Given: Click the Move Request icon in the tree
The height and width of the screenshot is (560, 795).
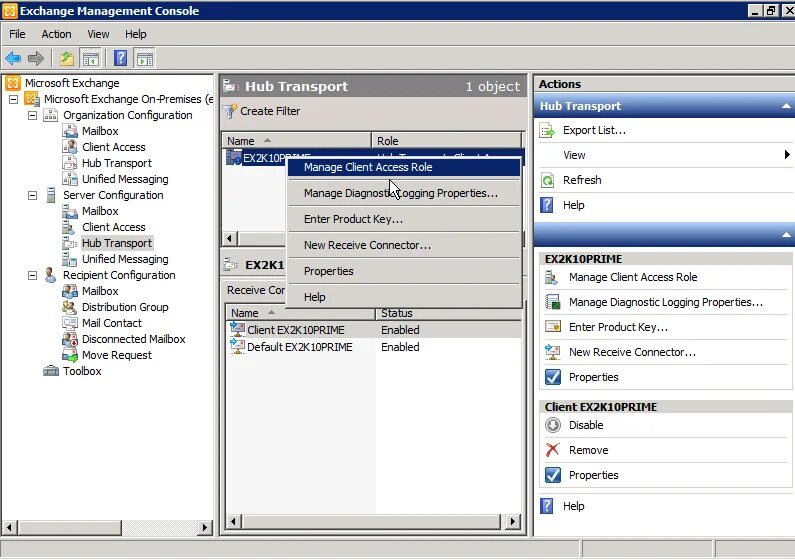Looking at the screenshot, I should coord(69,355).
